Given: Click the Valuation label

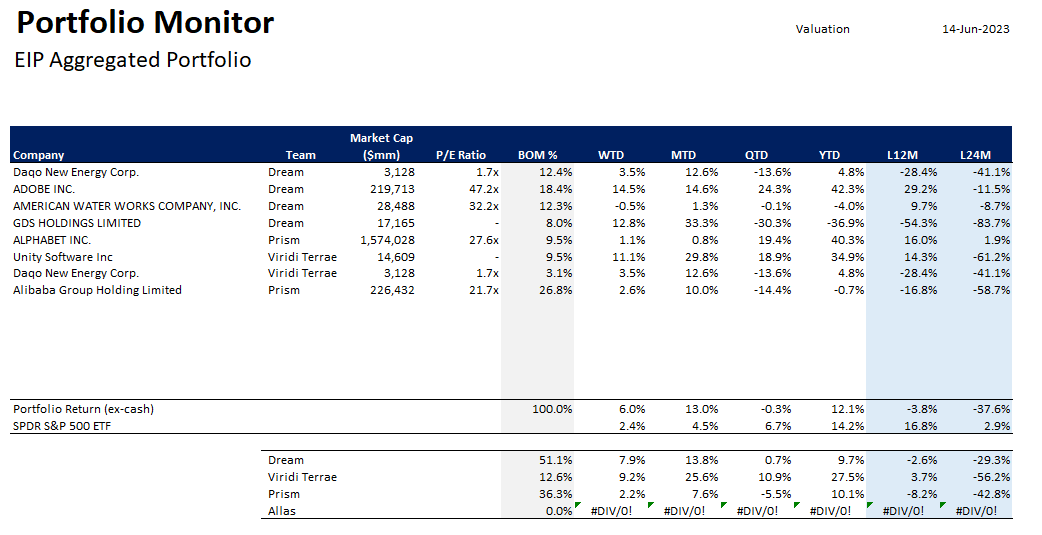Looking at the screenshot, I should click(823, 29).
